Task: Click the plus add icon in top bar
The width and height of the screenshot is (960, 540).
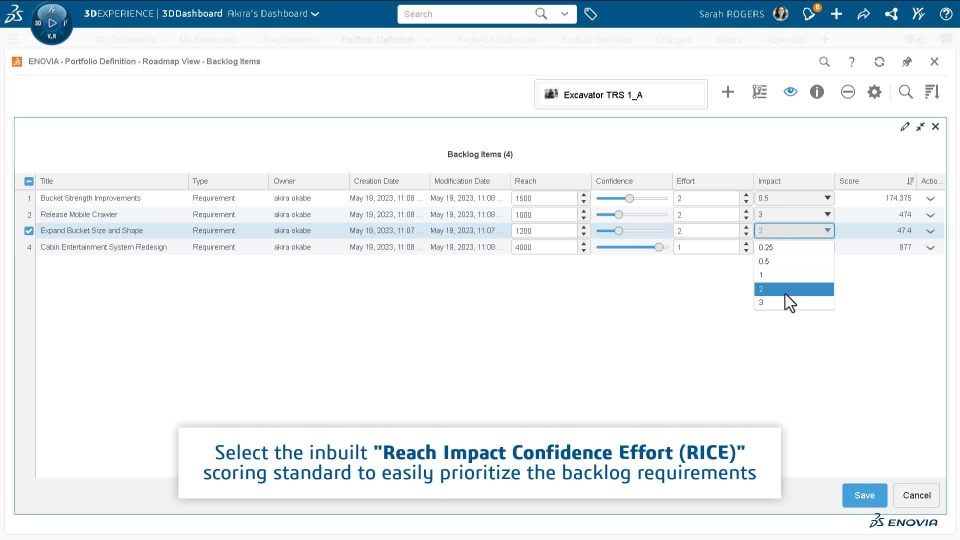Action: [x=836, y=13]
